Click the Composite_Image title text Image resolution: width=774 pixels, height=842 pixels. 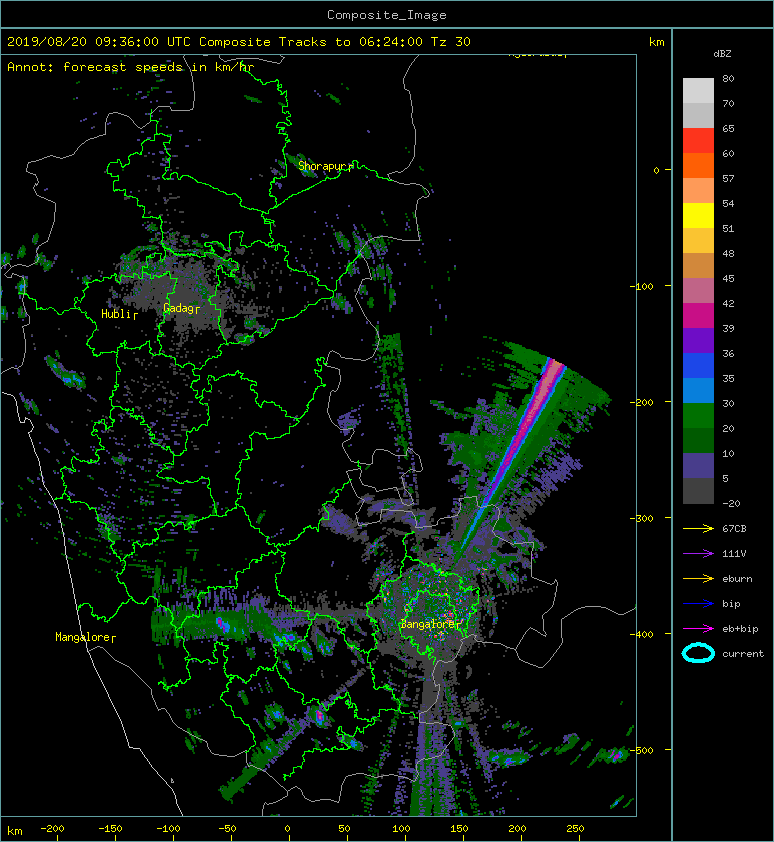387,15
